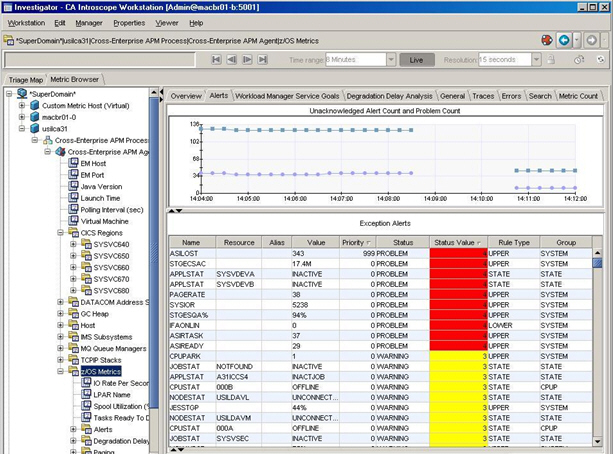
Task: Click the red status cell for ASILOST
Action: [459, 253]
